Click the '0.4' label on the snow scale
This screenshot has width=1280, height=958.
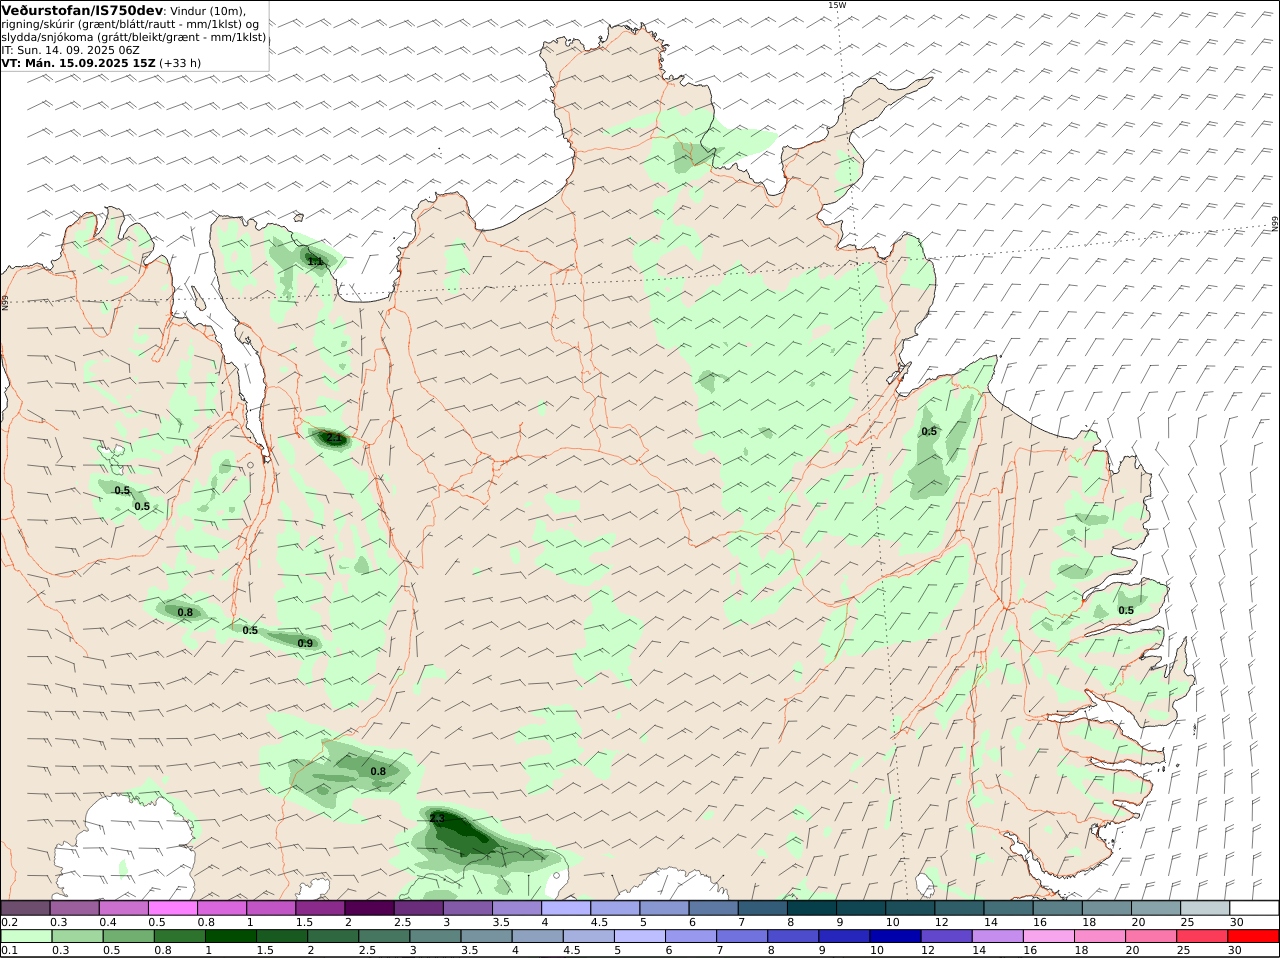(x=108, y=922)
